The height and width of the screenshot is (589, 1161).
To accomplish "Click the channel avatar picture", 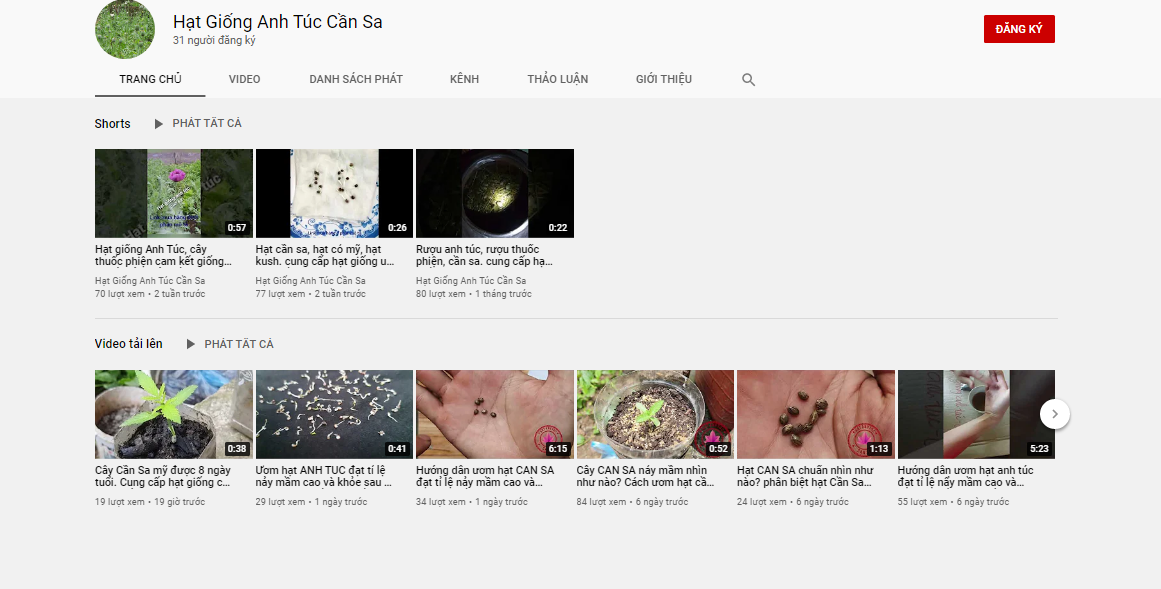I will click(x=125, y=29).
